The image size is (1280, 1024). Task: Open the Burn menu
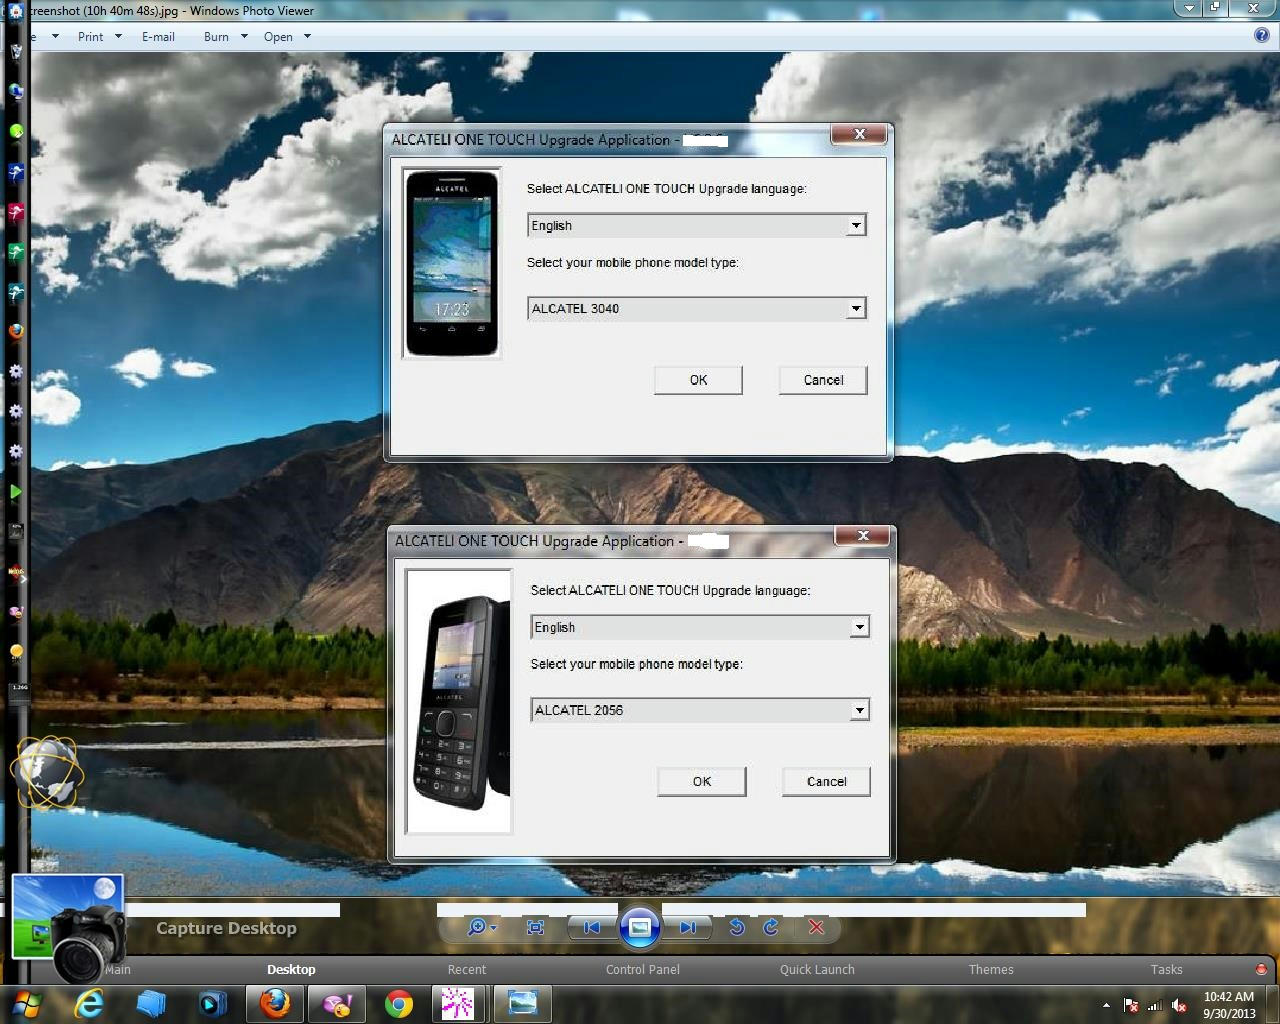click(x=225, y=36)
